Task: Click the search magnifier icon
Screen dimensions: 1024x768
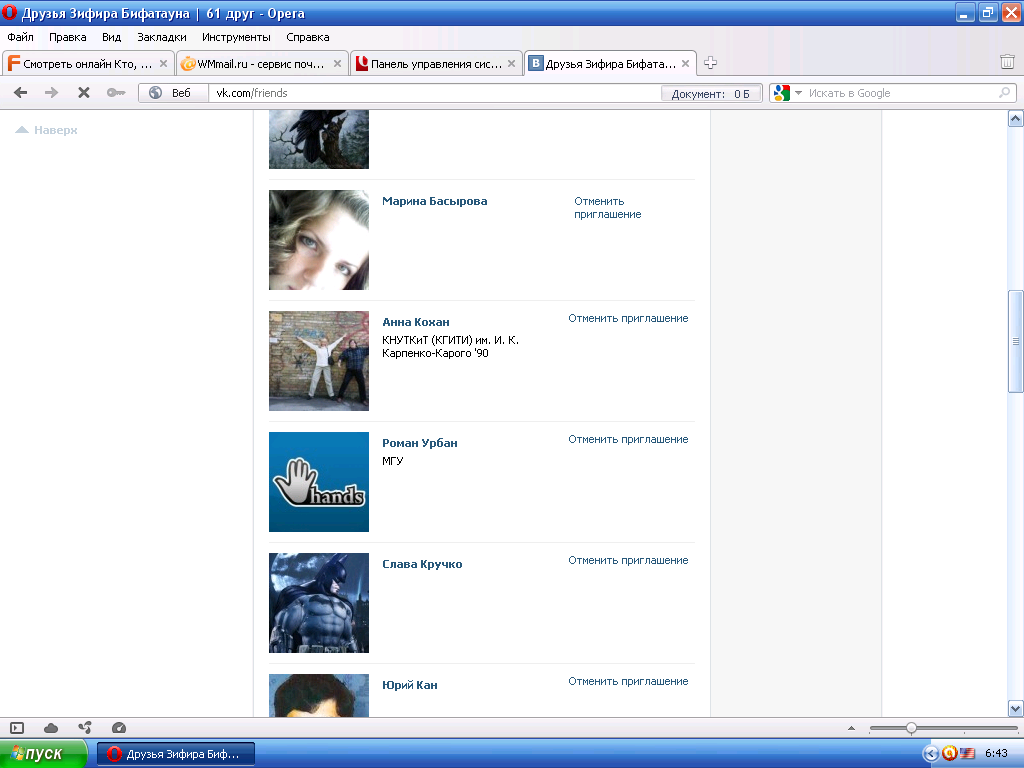Action: click(1004, 93)
